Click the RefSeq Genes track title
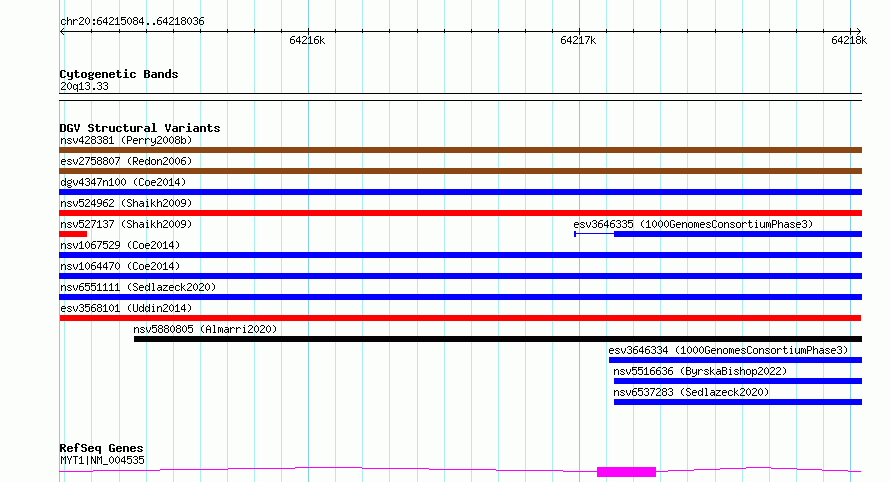 coord(101,449)
